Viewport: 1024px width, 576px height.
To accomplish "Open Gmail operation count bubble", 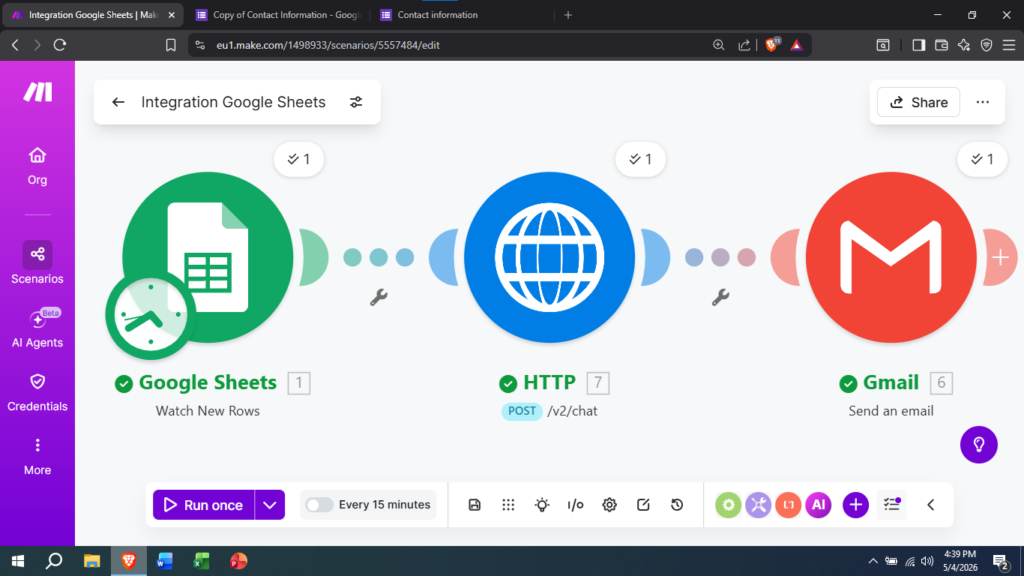I will pos(982,159).
